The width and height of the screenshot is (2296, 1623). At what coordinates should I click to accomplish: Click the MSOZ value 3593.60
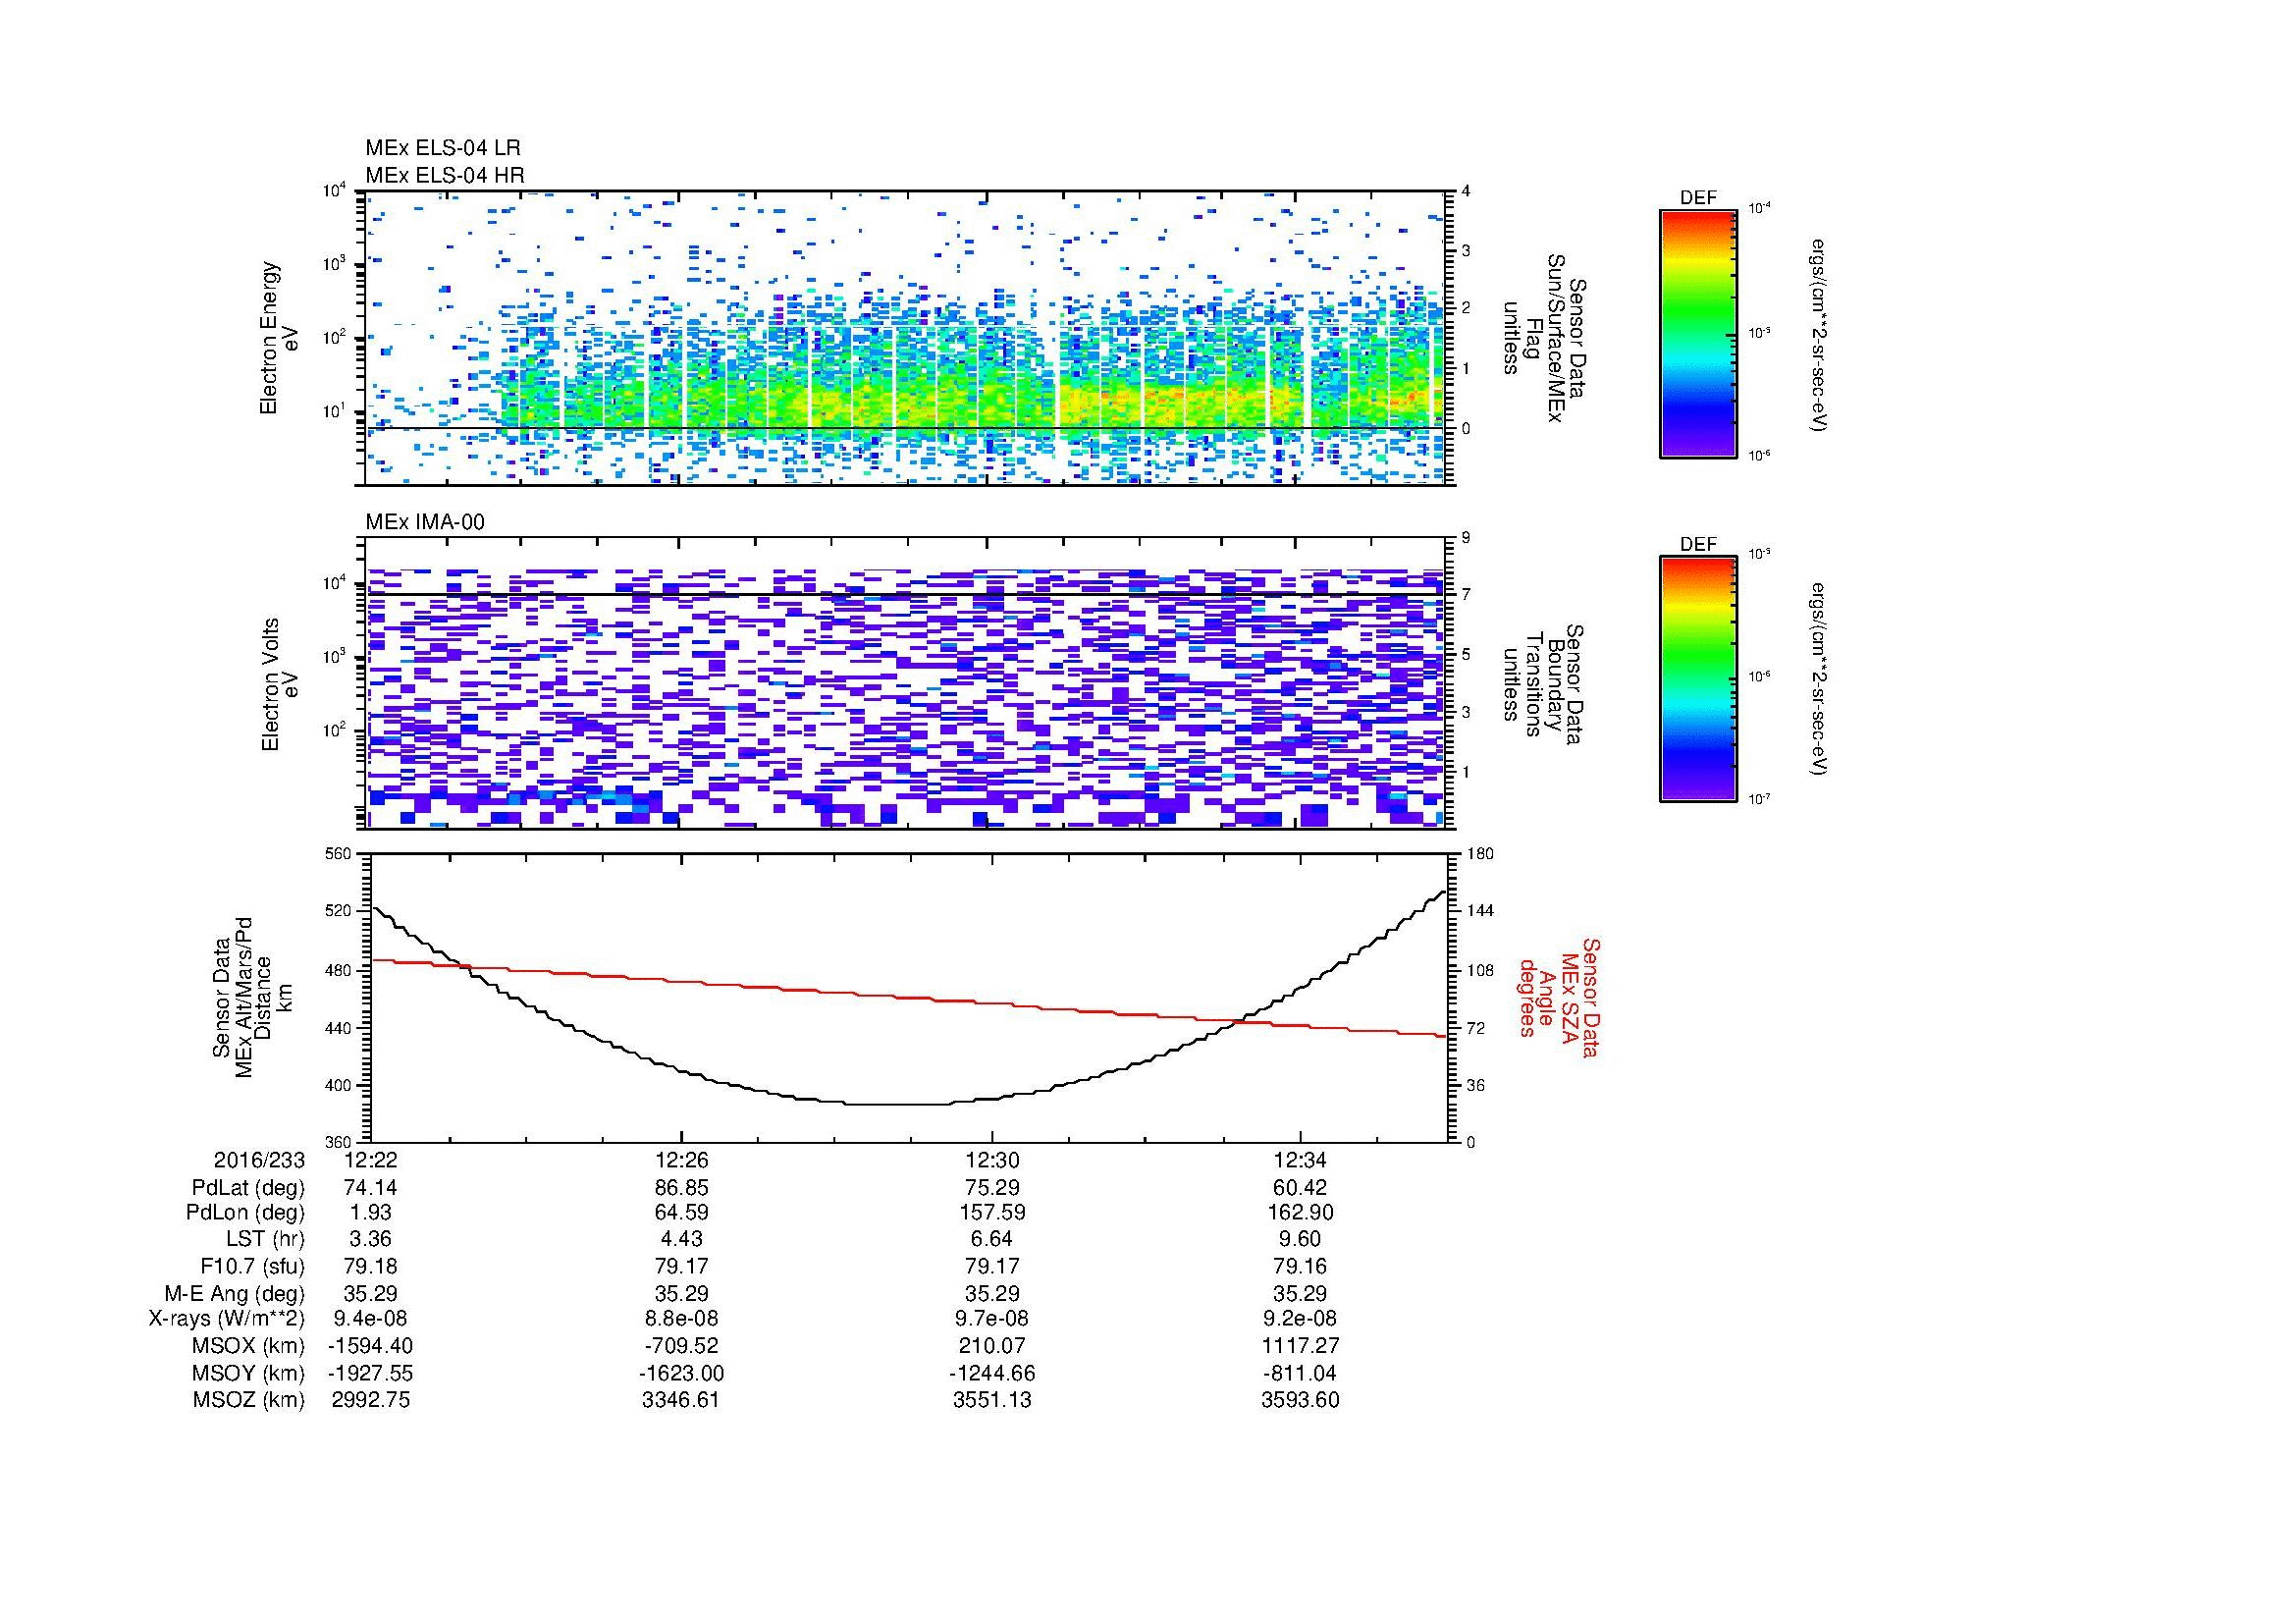(x=1300, y=1400)
